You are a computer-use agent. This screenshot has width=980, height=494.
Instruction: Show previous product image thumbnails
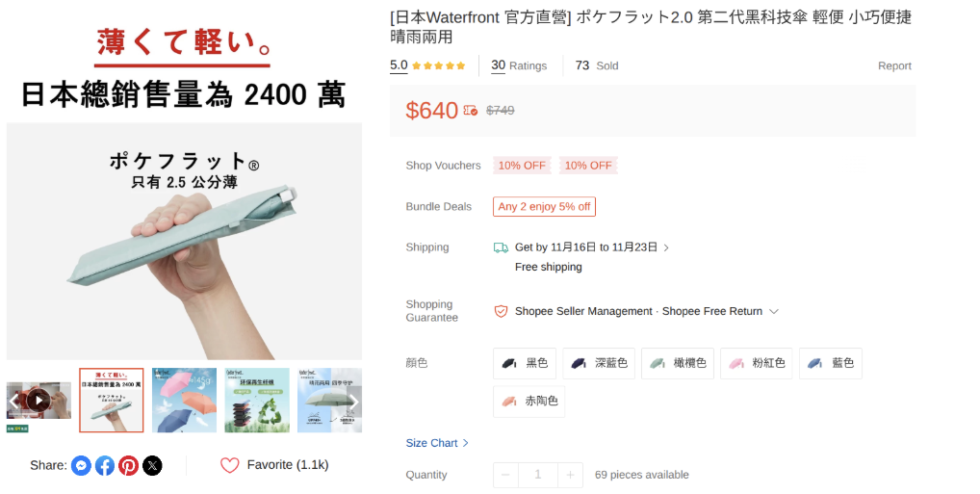click(14, 402)
